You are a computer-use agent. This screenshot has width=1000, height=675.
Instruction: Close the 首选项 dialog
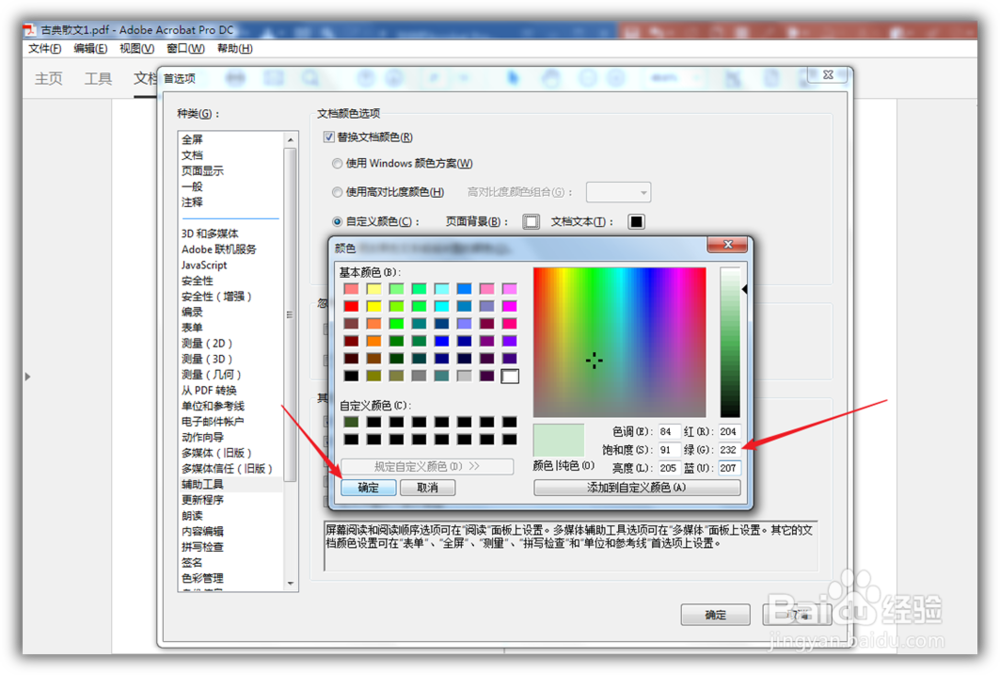828,75
